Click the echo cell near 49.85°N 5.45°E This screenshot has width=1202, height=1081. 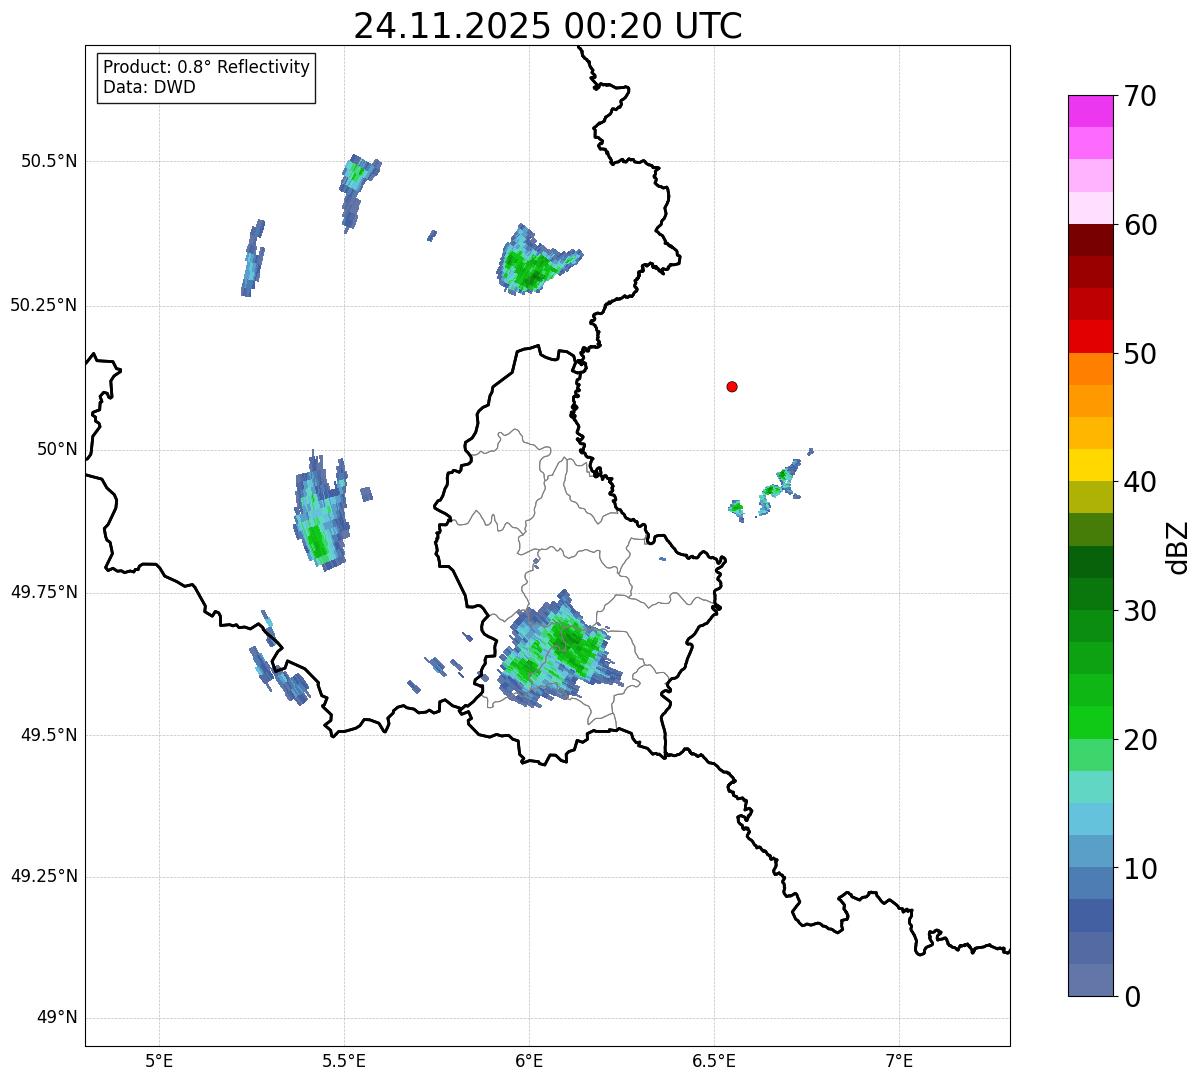coord(321,512)
